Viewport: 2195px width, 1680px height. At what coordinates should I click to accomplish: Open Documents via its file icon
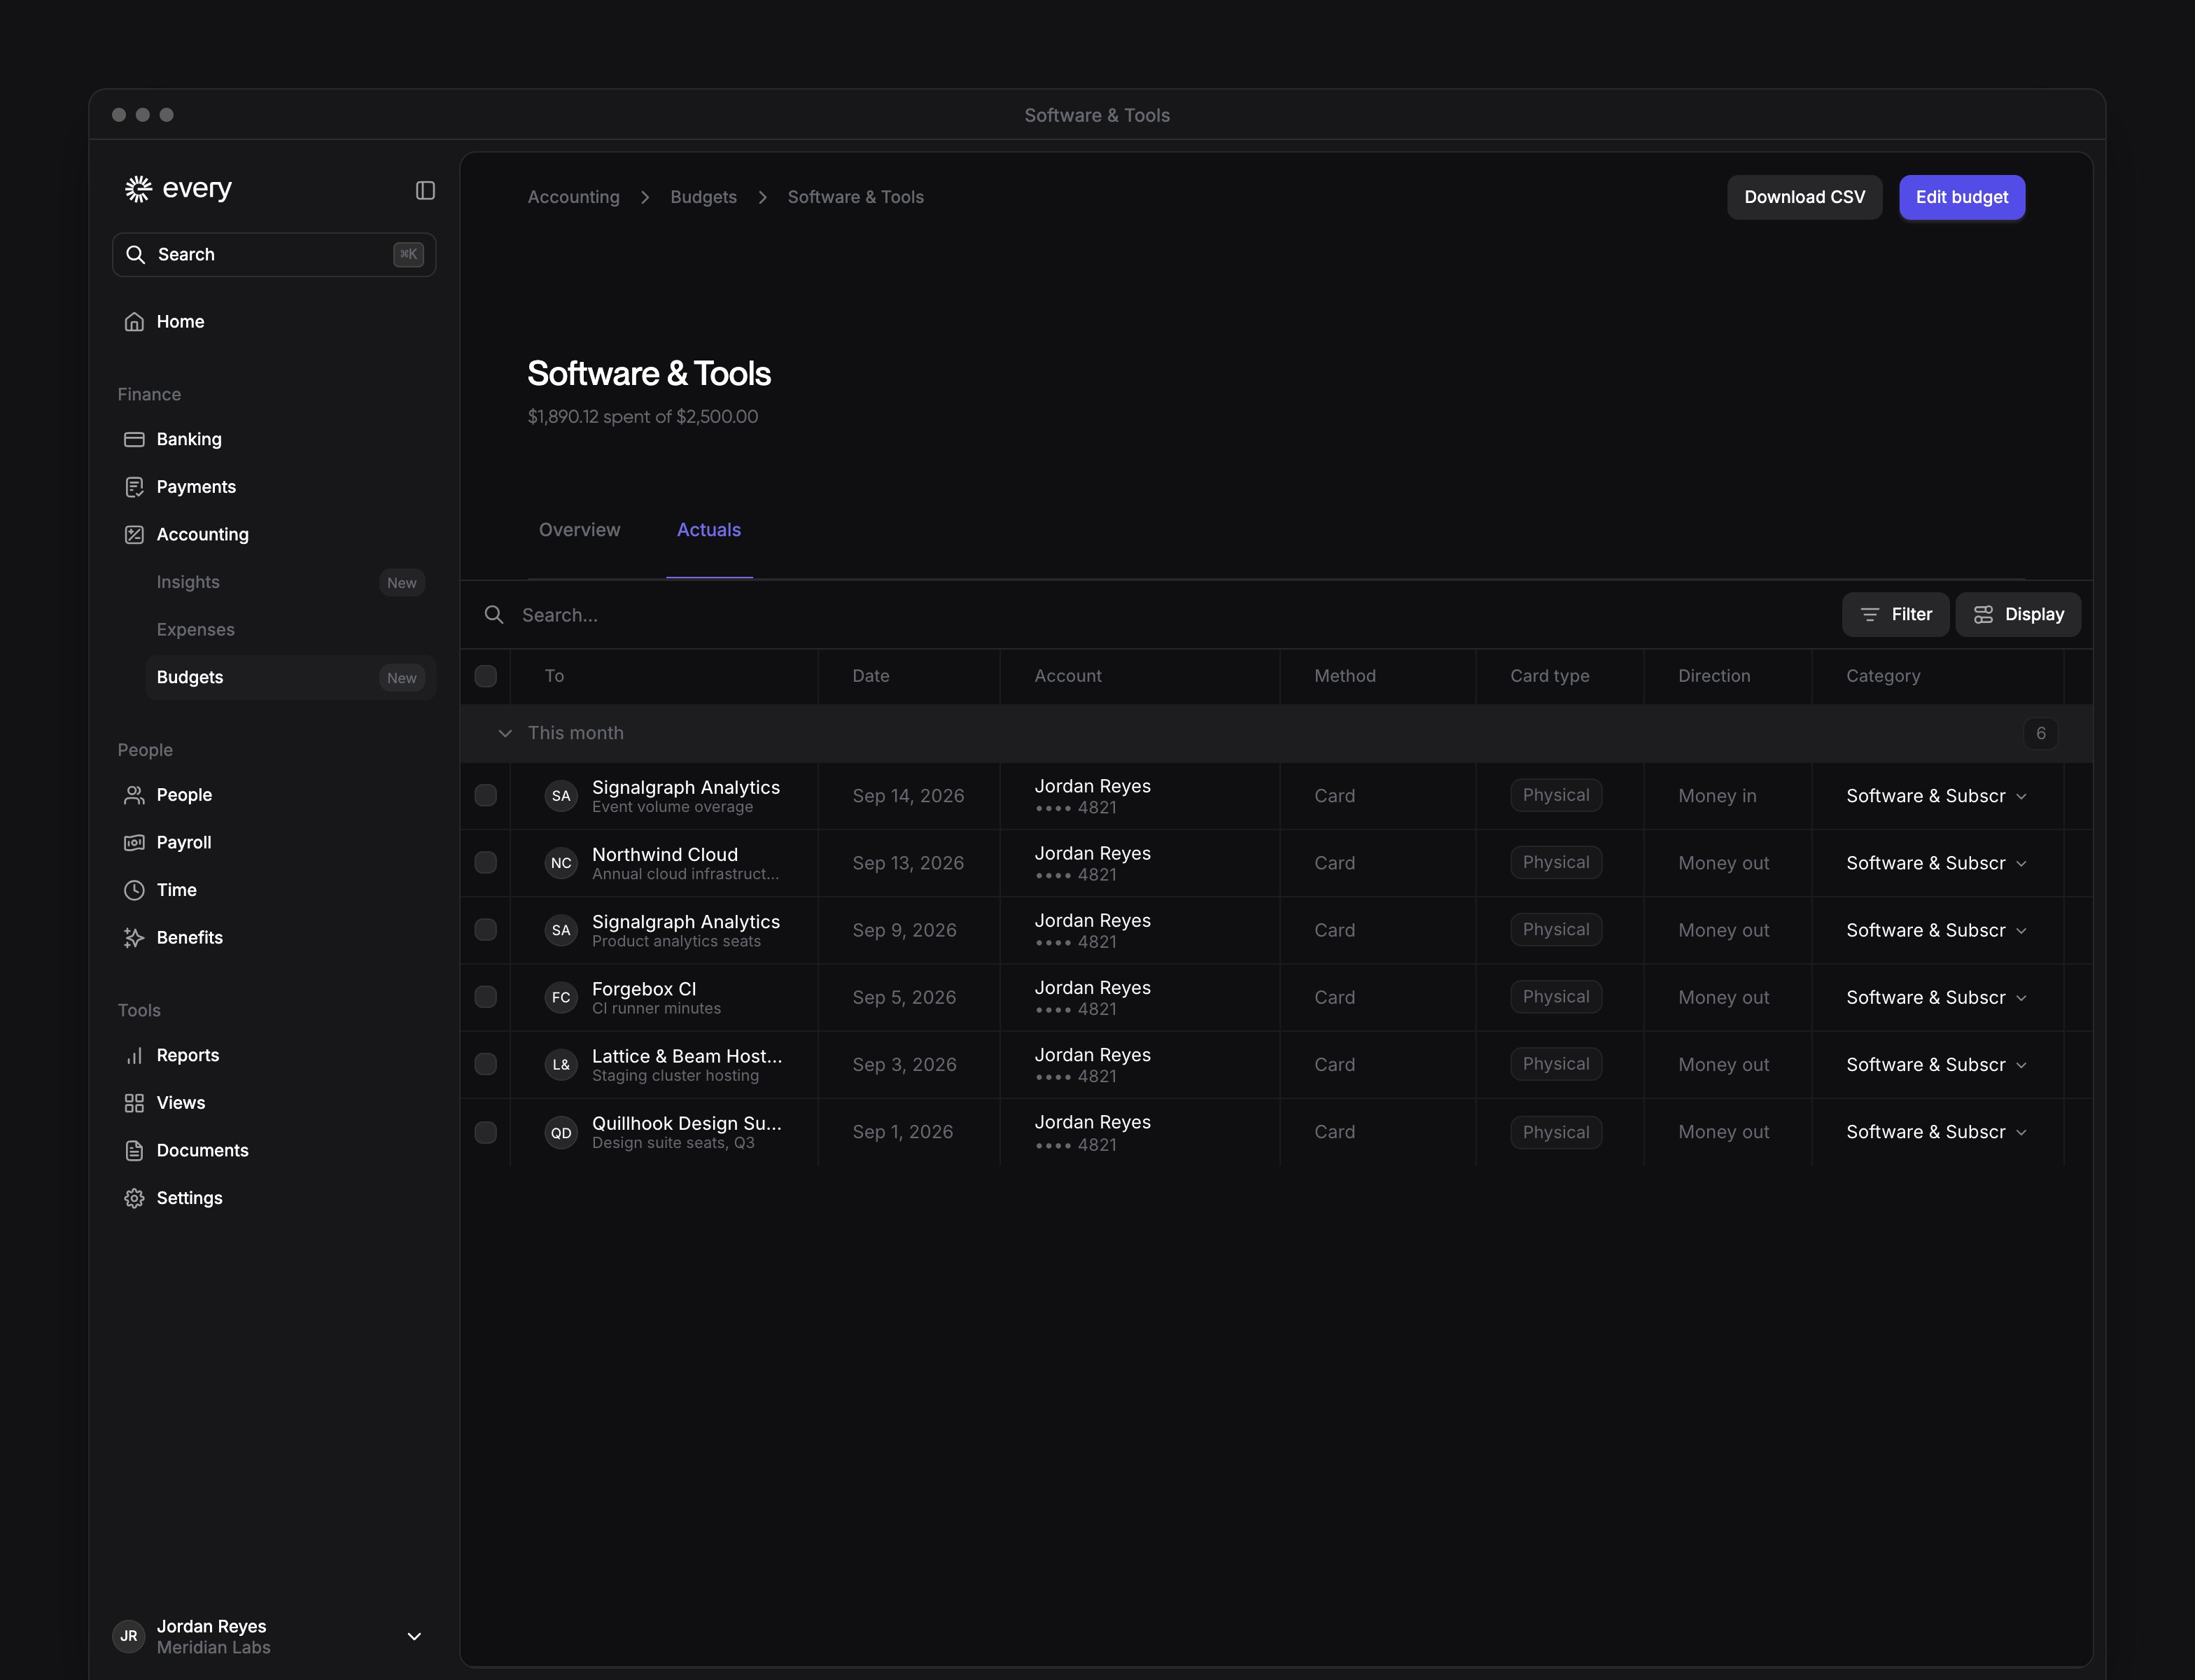[134, 1151]
